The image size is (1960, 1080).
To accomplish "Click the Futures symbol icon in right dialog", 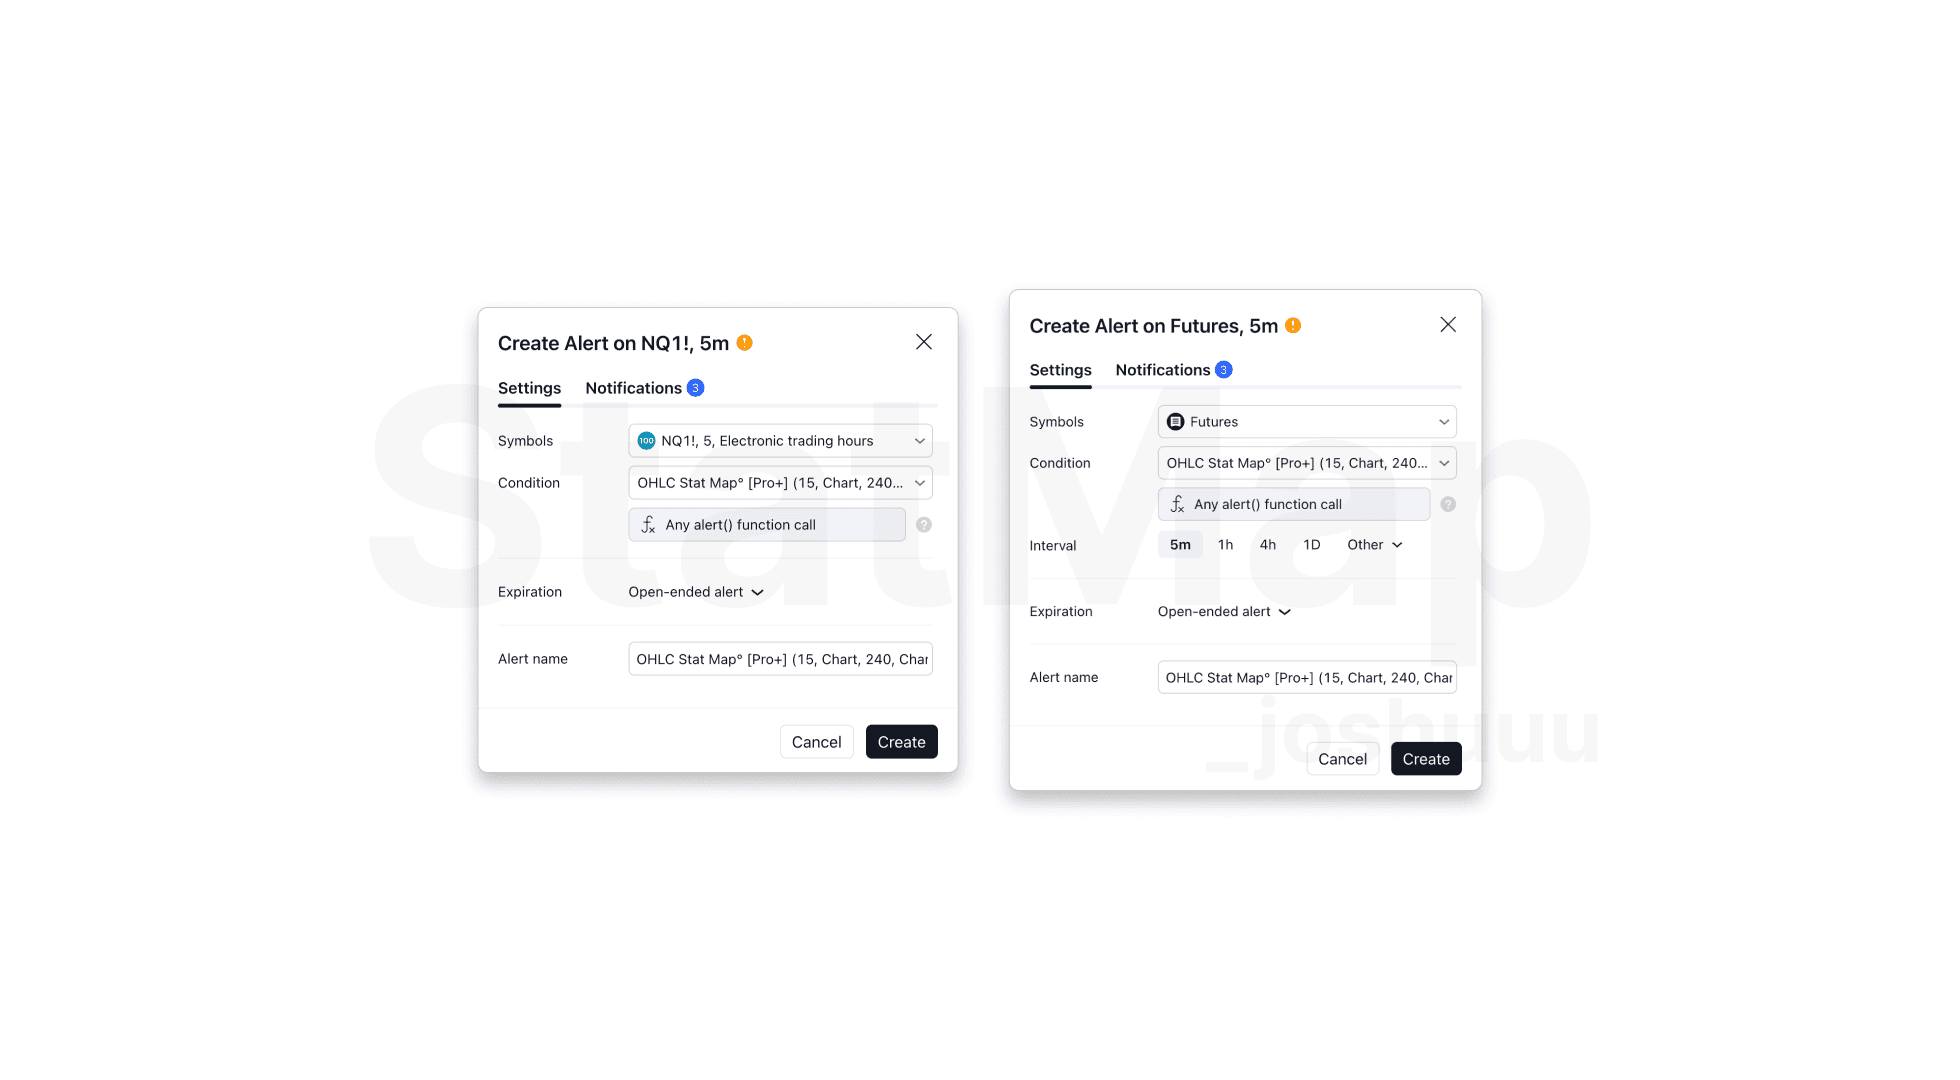I will 1175,422.
